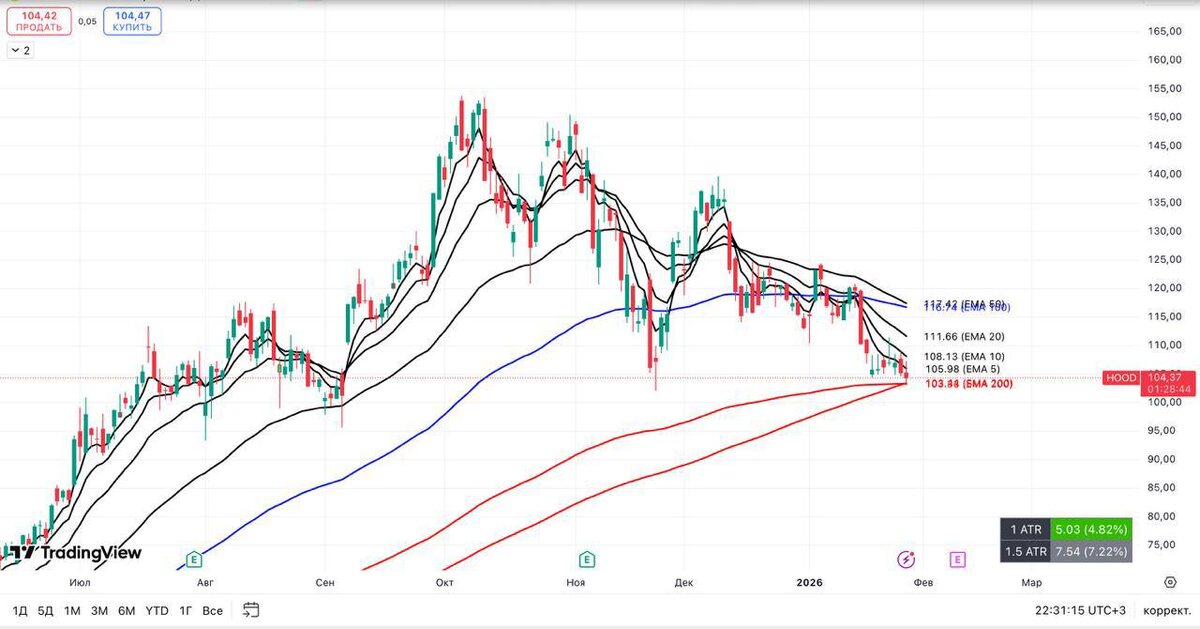Click the 117.42 (EMA 50) label
Image resolution: width=1200 pixels, height=629 pixels.
(964, 303)
